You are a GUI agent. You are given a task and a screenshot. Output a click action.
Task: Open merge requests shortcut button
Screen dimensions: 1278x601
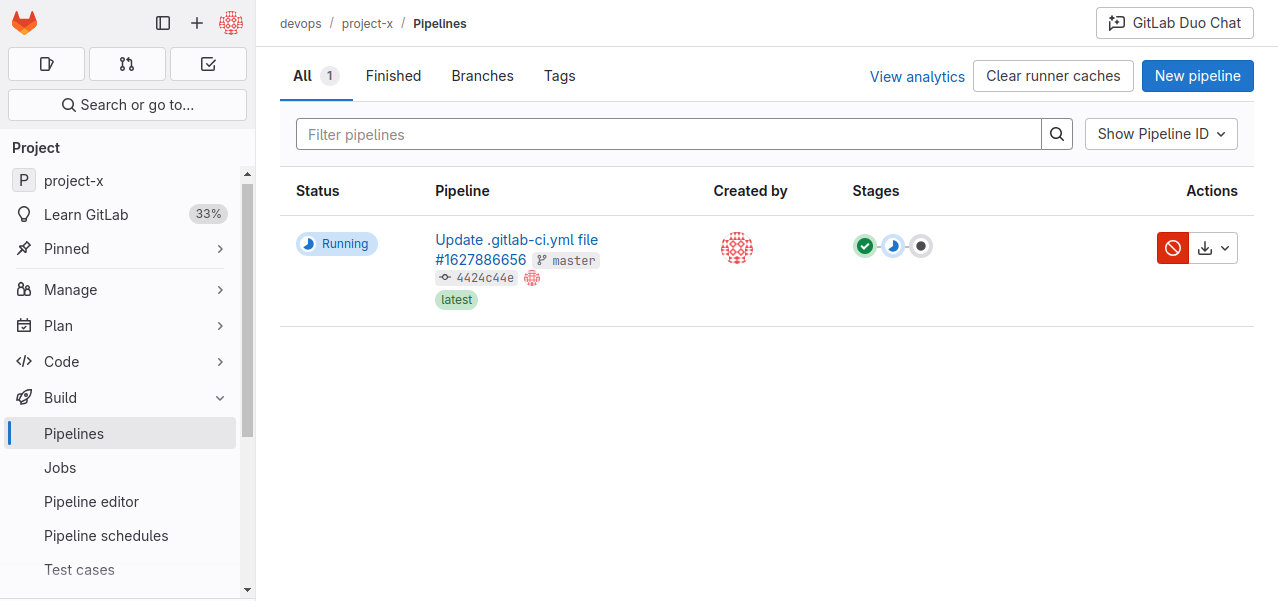pyautogui.click(x=127, y=64)
